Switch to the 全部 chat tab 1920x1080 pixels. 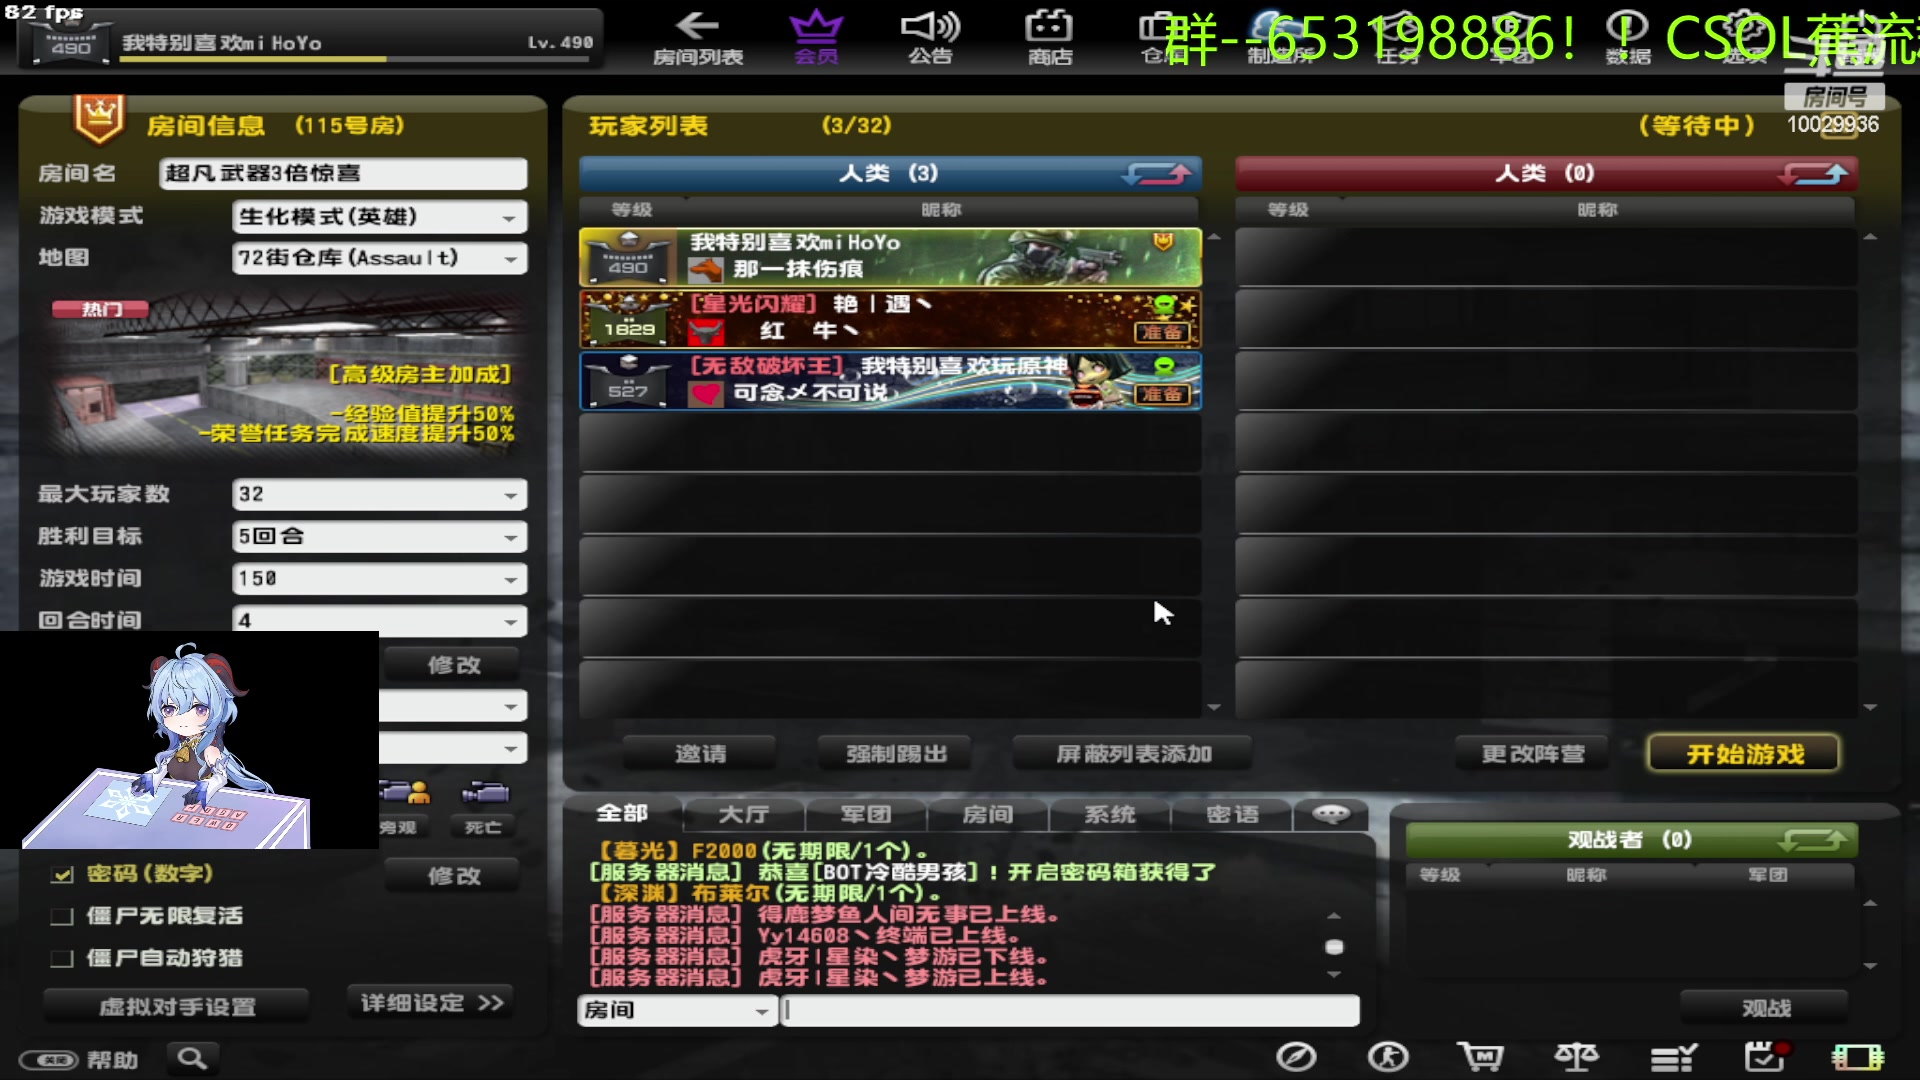[622, 814]
